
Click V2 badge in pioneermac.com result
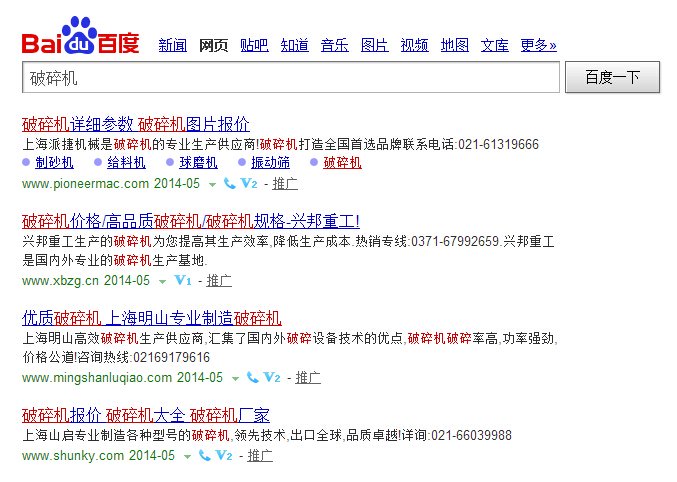click(x=249, y=184)
